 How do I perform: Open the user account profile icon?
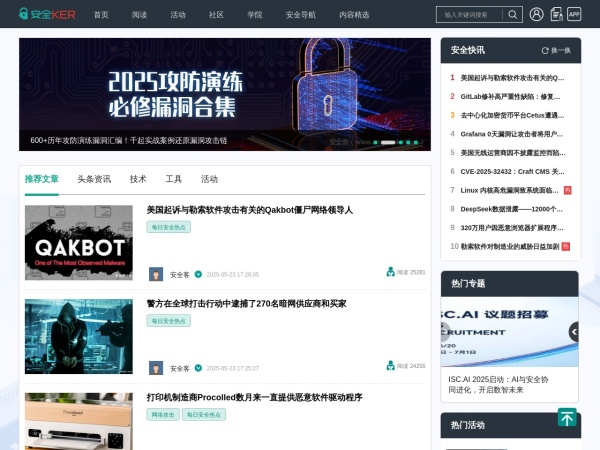pos(536,14)
